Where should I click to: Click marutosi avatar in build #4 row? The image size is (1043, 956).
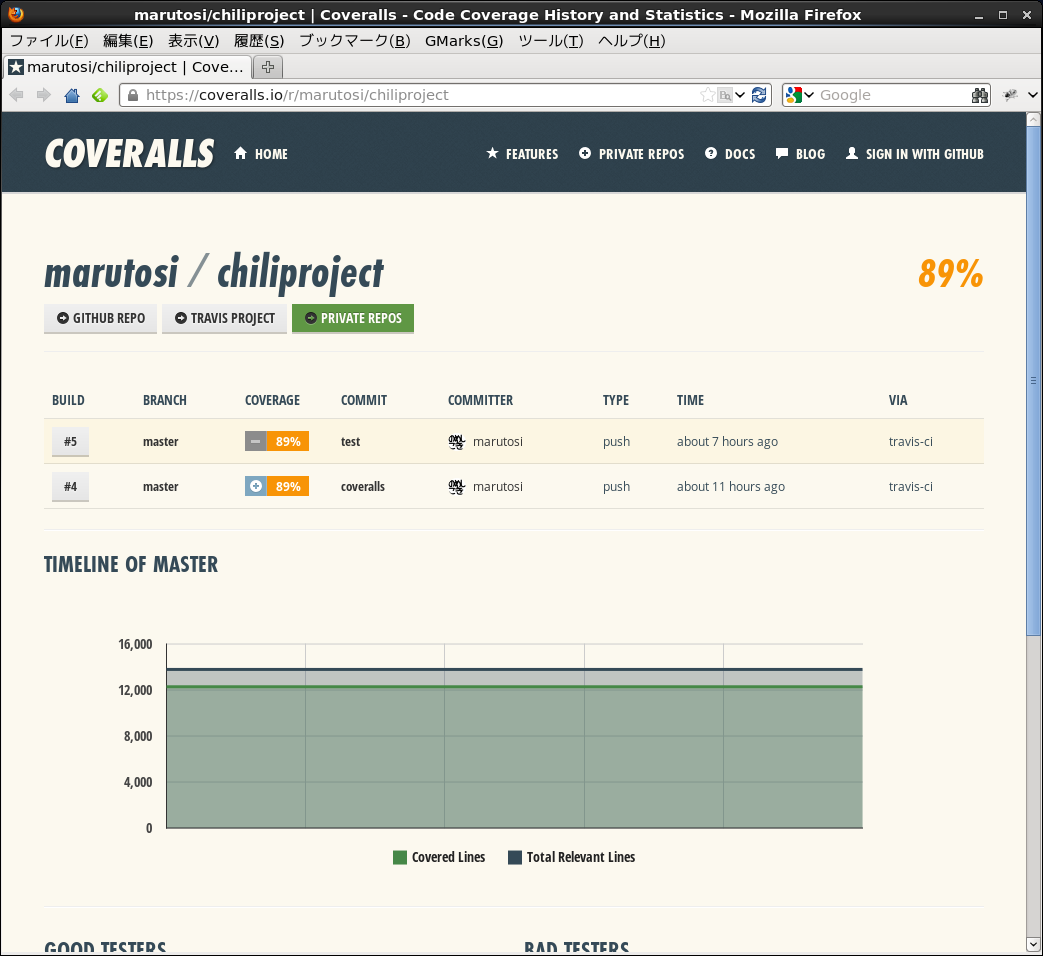click(x=456, y=487)
